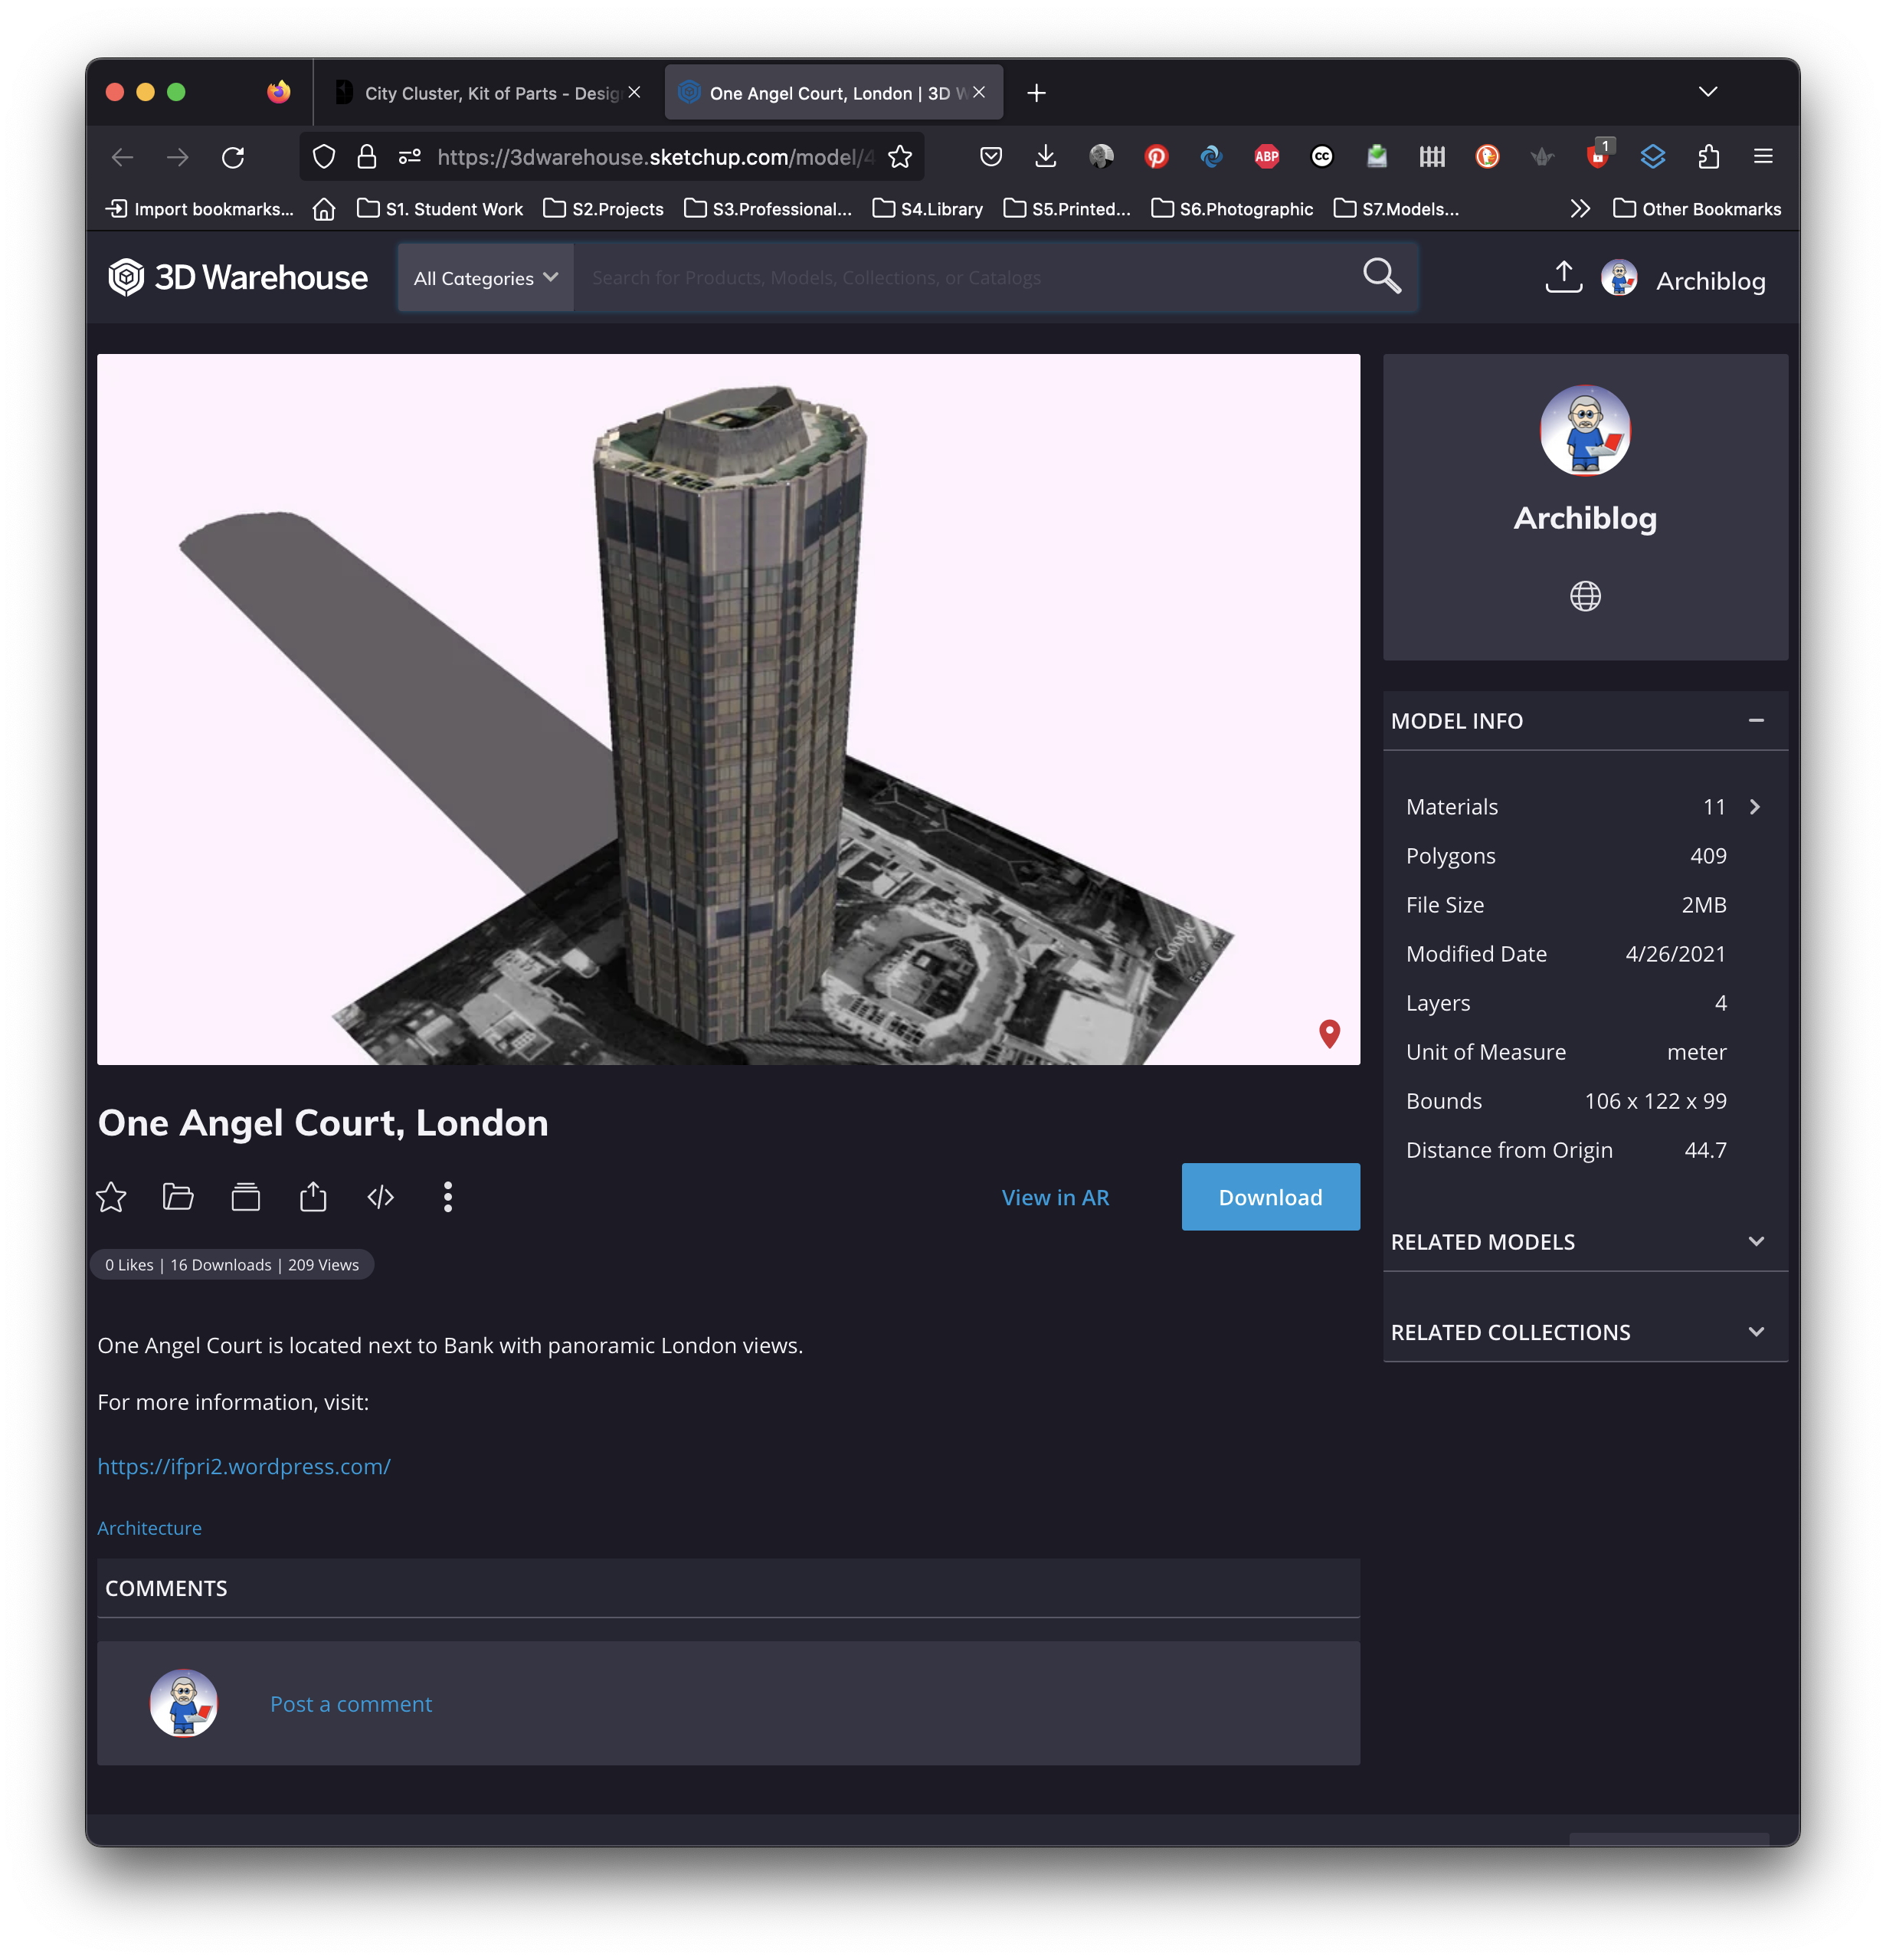Viewport: 1886px width, 1960px height.
Task: Open the Firefox hamburger menu
Action: click(x=1763, y=156)
